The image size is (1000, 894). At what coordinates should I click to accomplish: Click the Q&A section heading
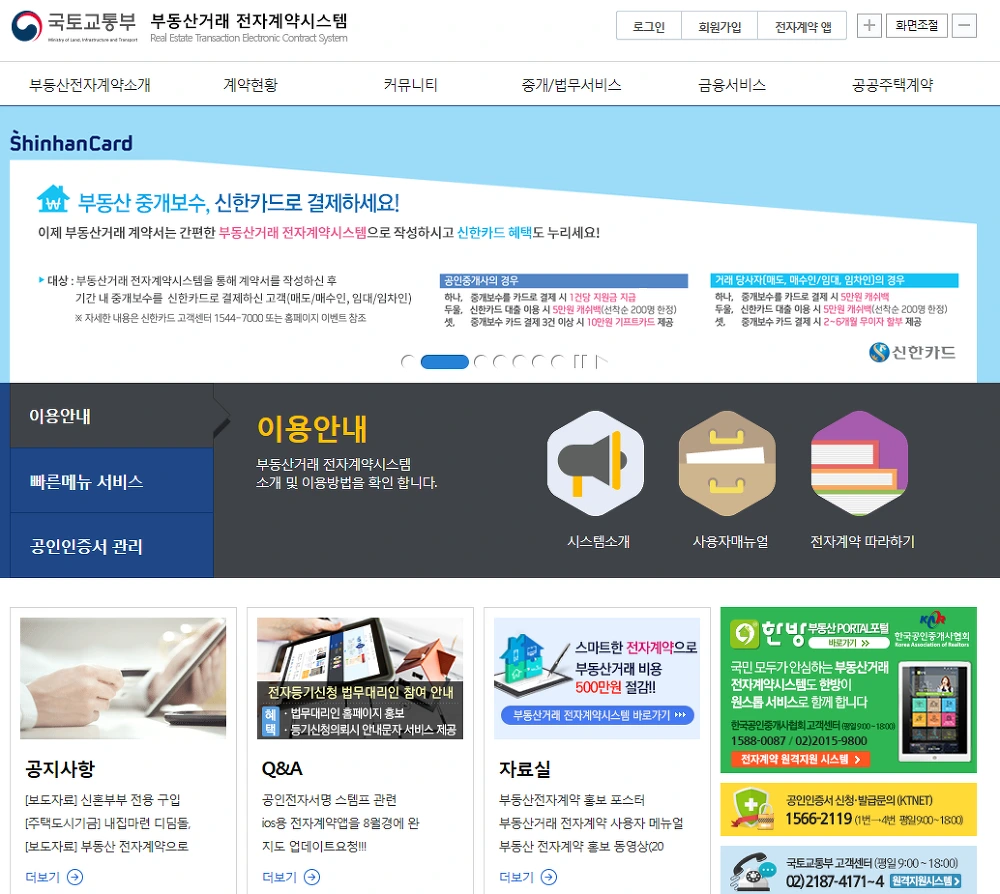coord(282,768)
